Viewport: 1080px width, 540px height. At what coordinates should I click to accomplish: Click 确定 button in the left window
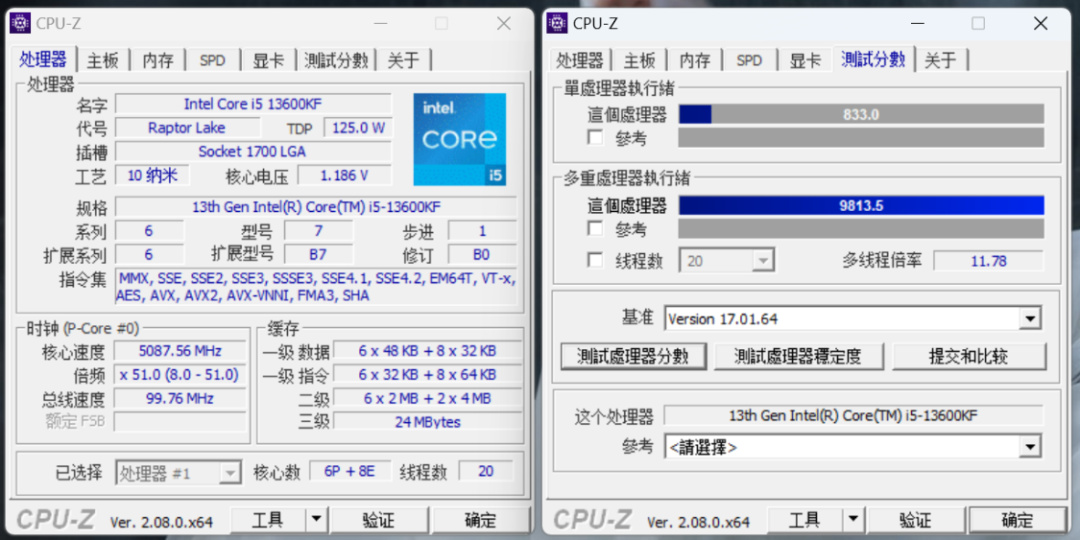click(x=480, y=520)
